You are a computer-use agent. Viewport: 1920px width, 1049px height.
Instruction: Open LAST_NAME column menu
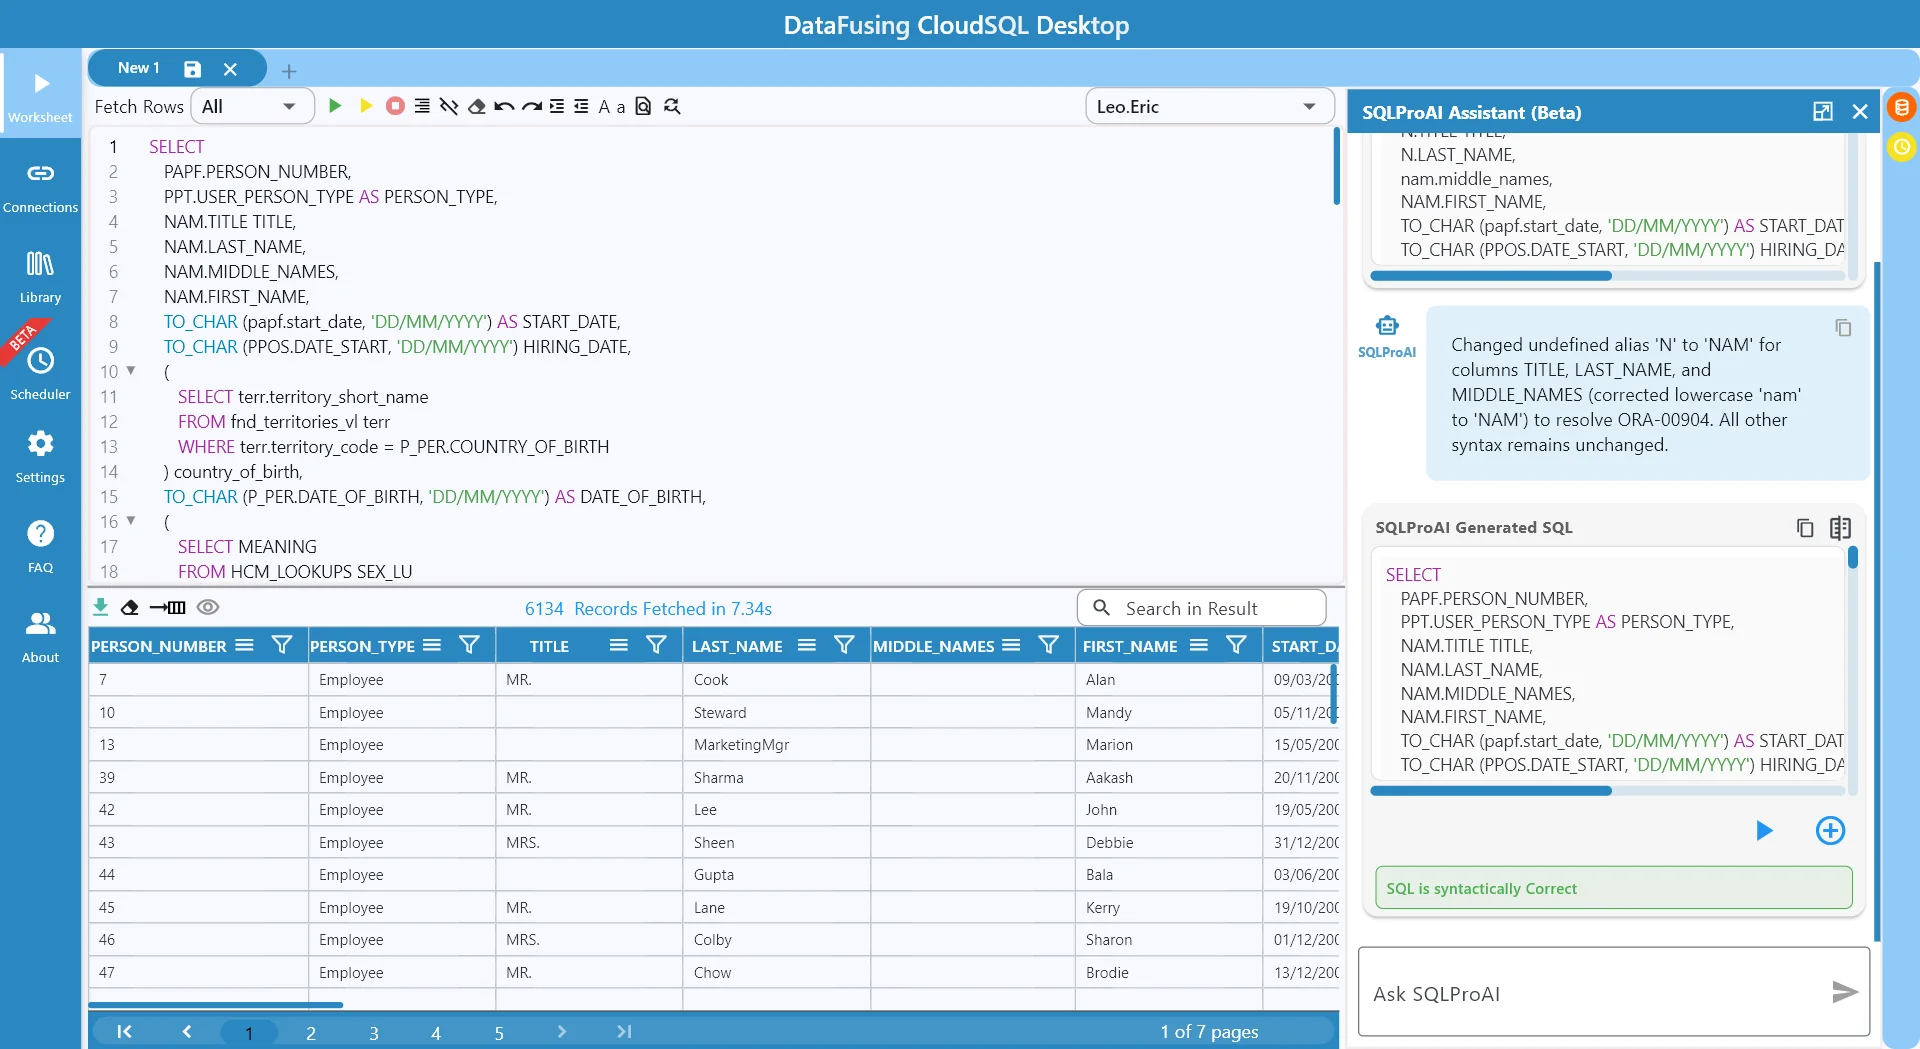[807, 646]
